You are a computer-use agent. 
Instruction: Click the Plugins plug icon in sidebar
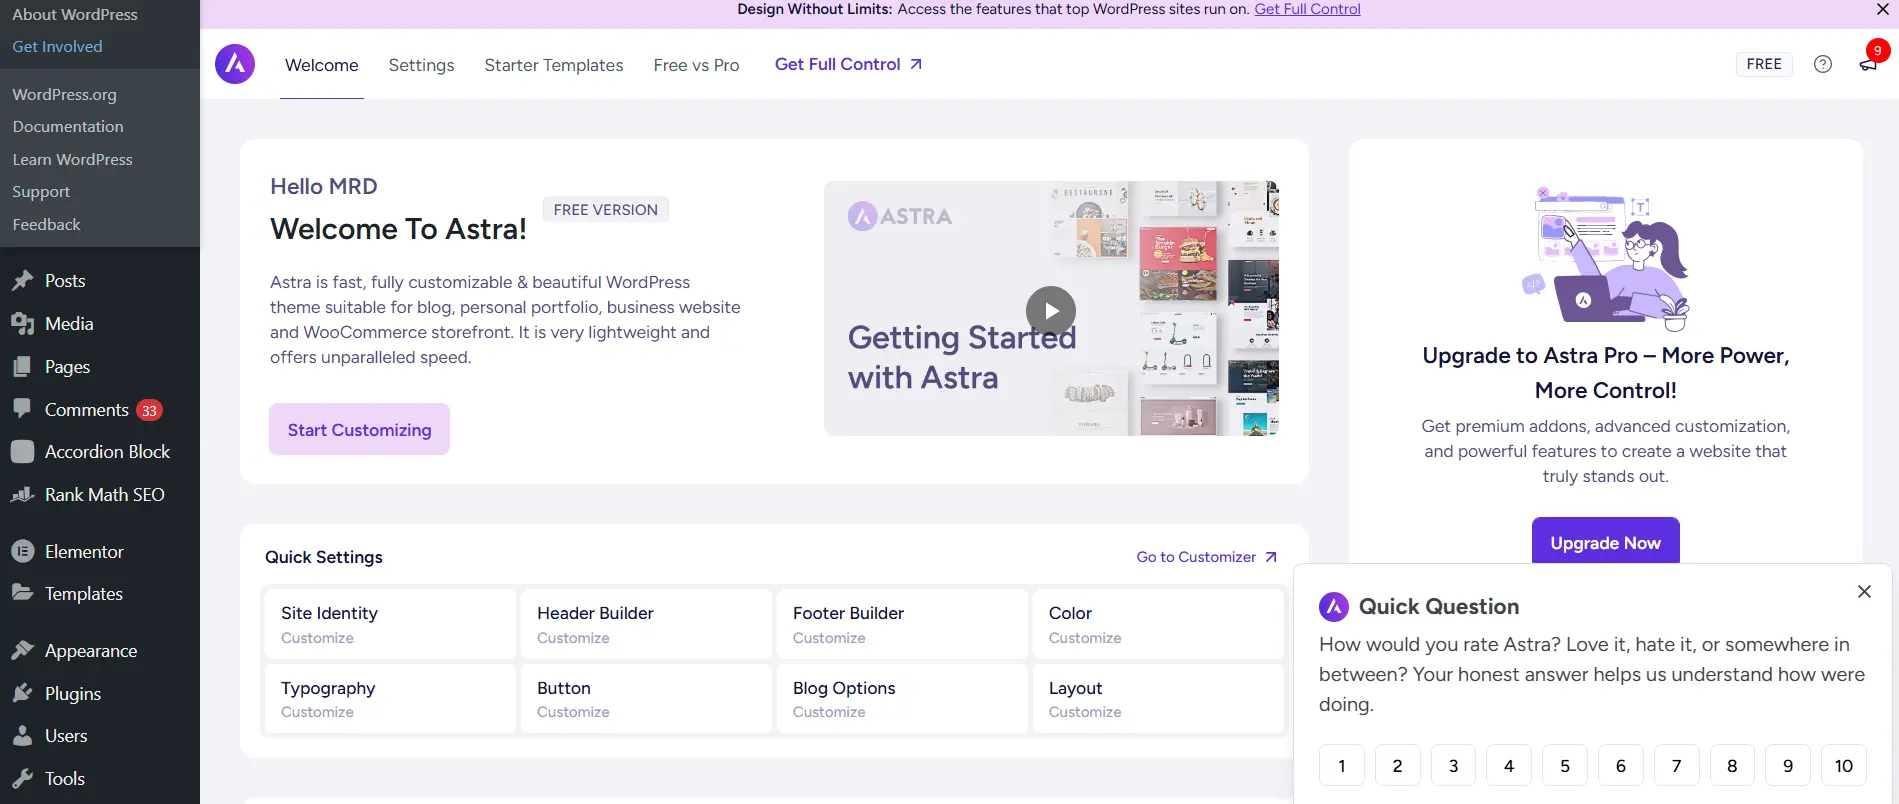point(22,693)
